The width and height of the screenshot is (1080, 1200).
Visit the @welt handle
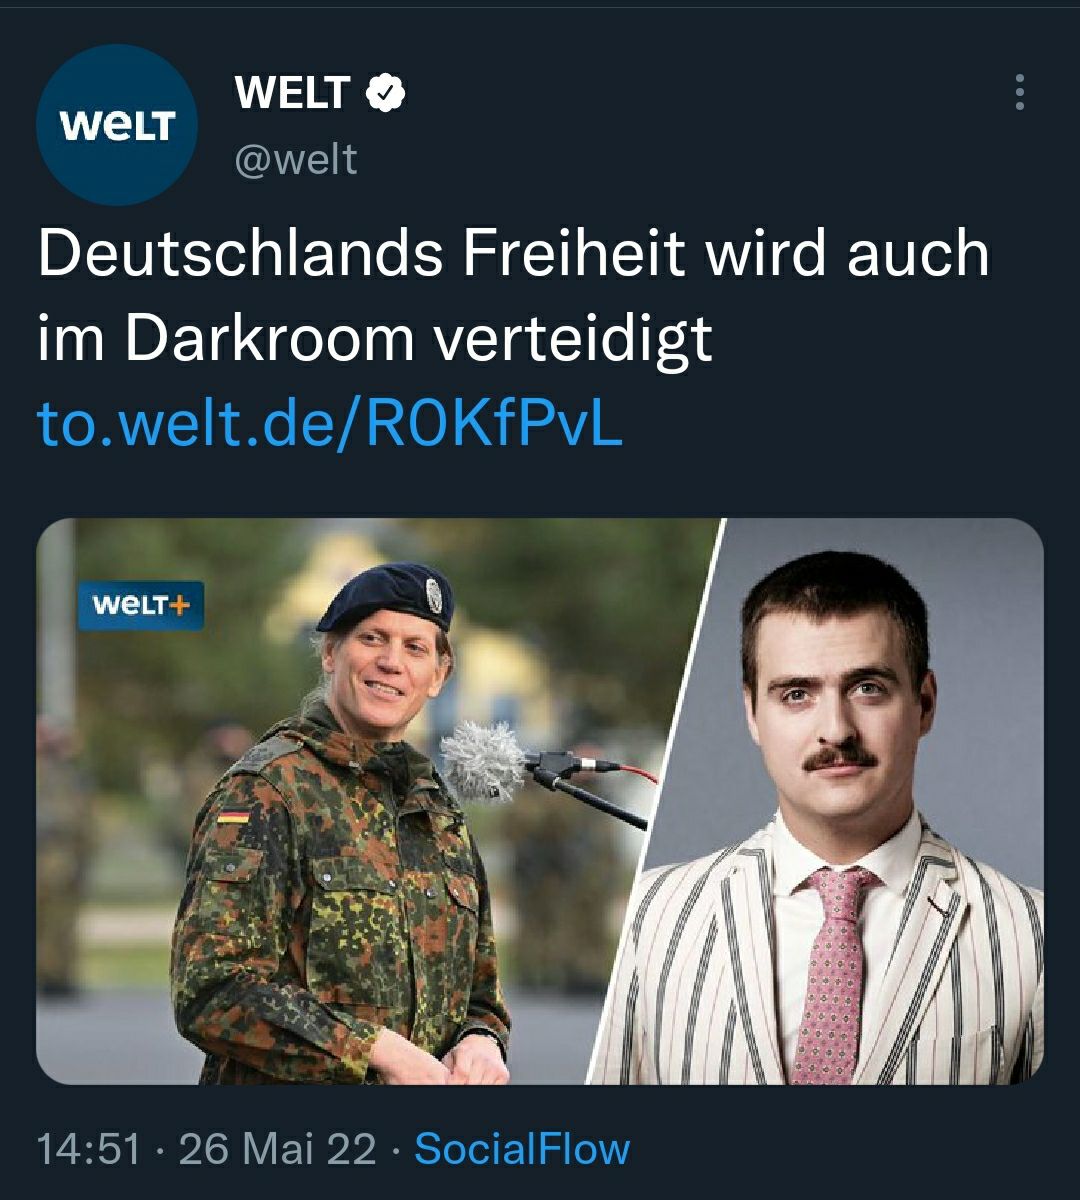click(296, 159)
